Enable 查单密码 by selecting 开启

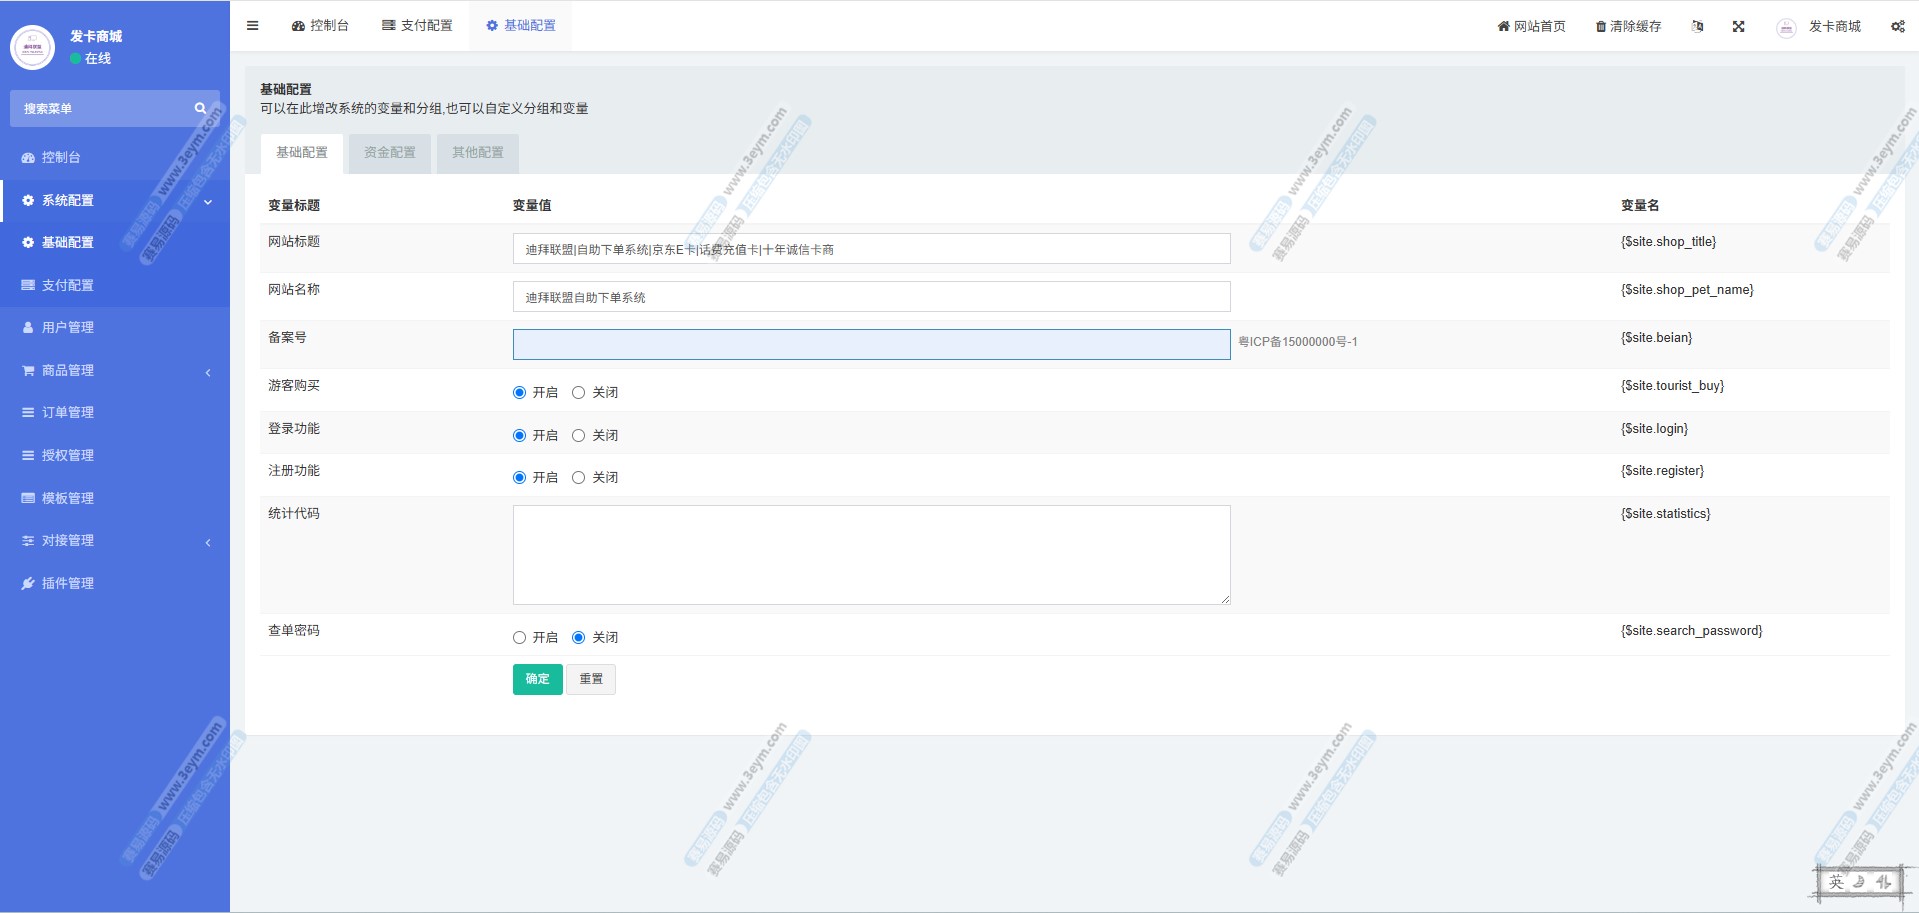pyautogui.click(x=519, y=638)
